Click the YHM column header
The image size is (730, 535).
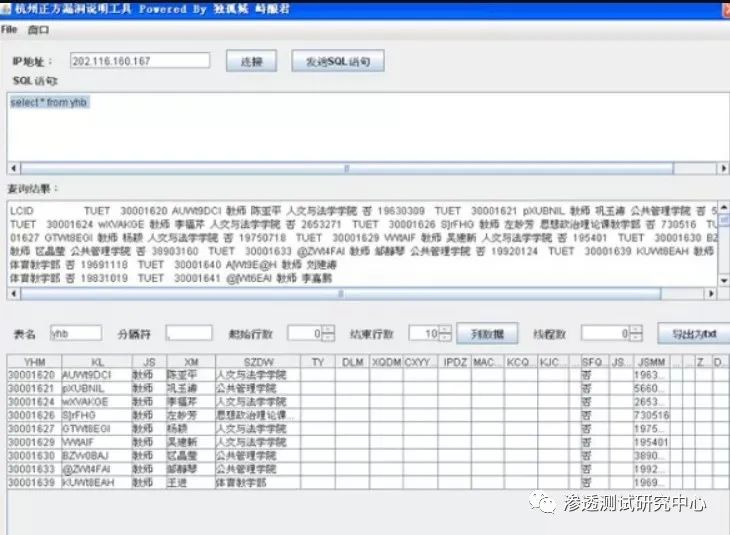(34, 362)
